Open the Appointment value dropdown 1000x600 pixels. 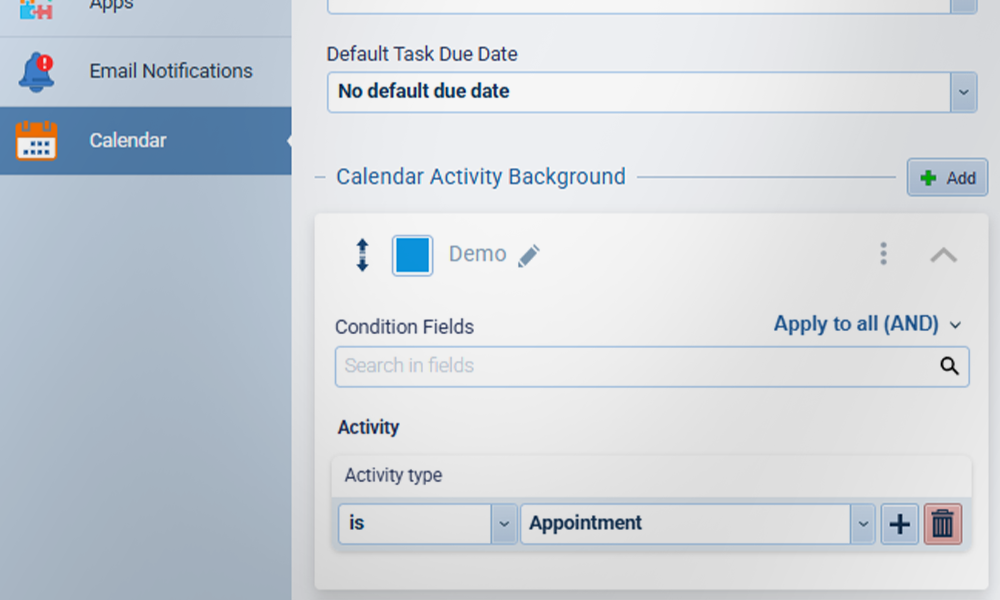click(862, 524)
